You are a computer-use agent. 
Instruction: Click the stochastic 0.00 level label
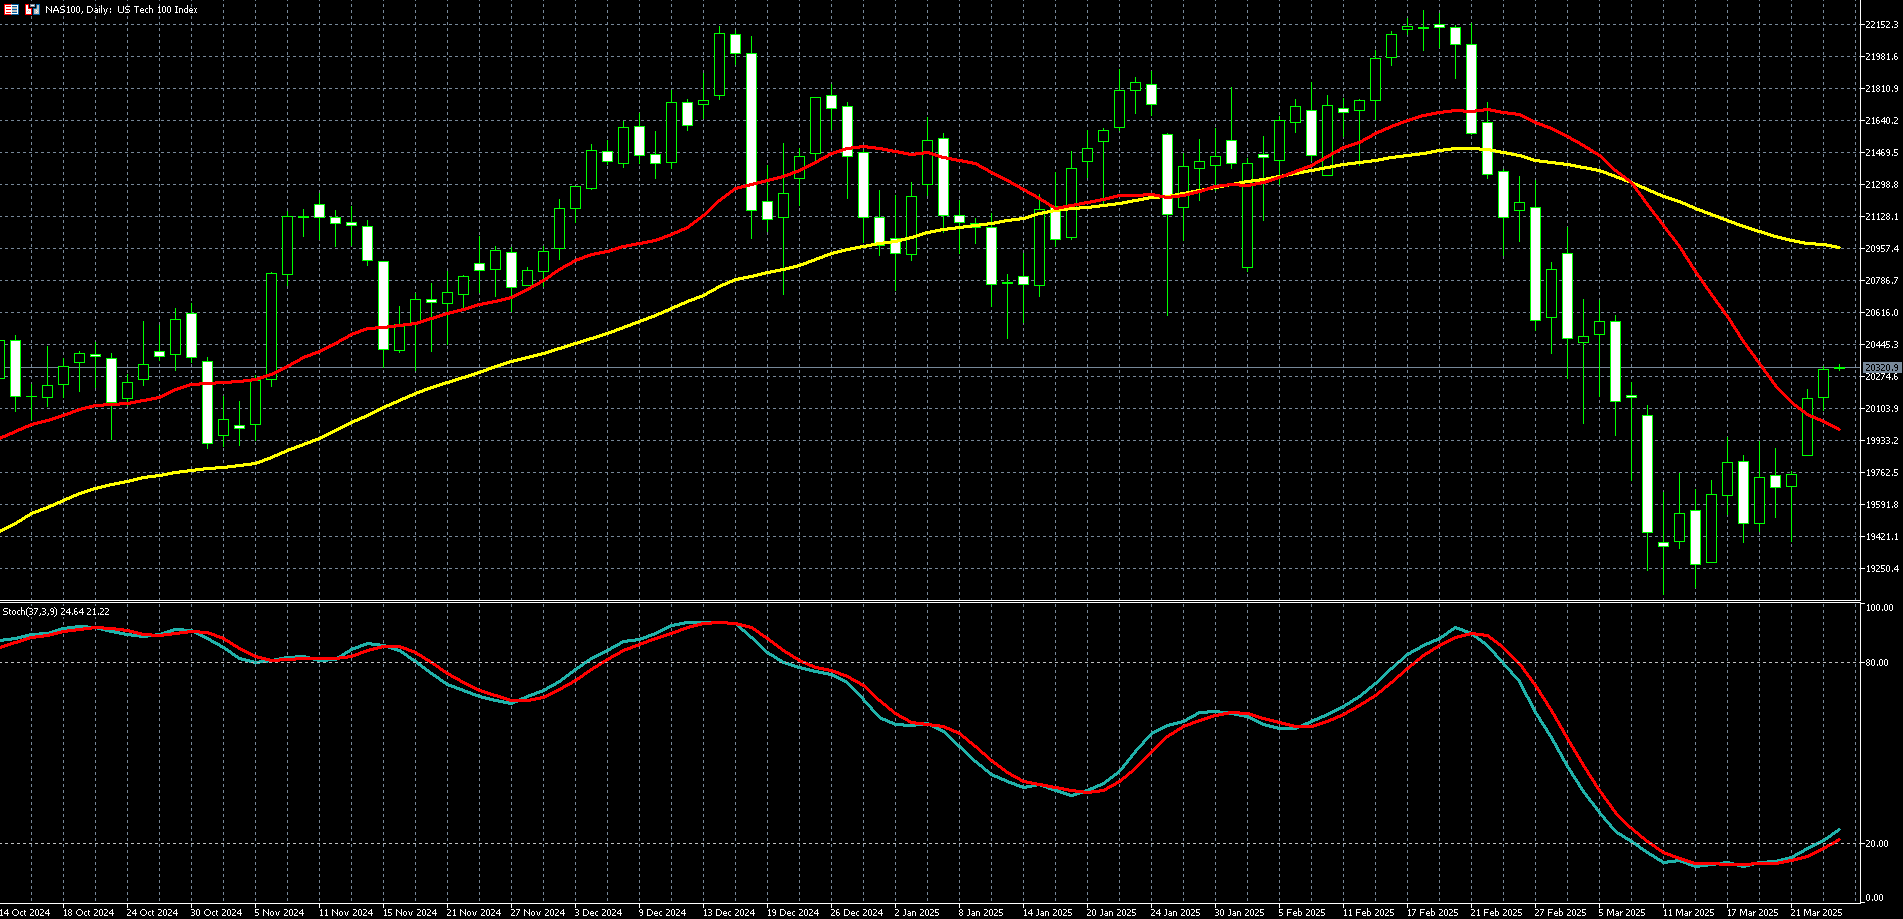[x=1876, y=898]
